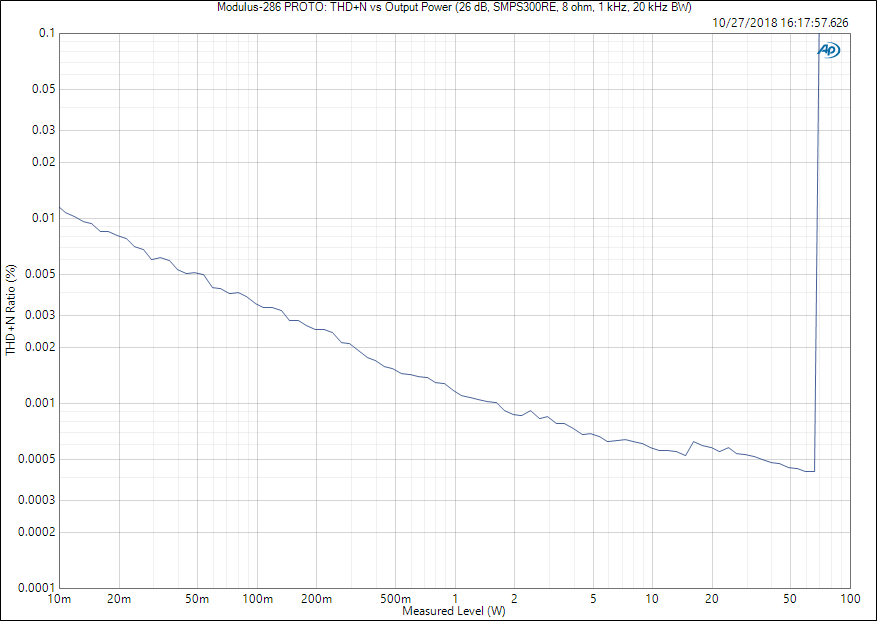
Task: Select the y-axis tick label "0.005"
Action: point(41,274)
